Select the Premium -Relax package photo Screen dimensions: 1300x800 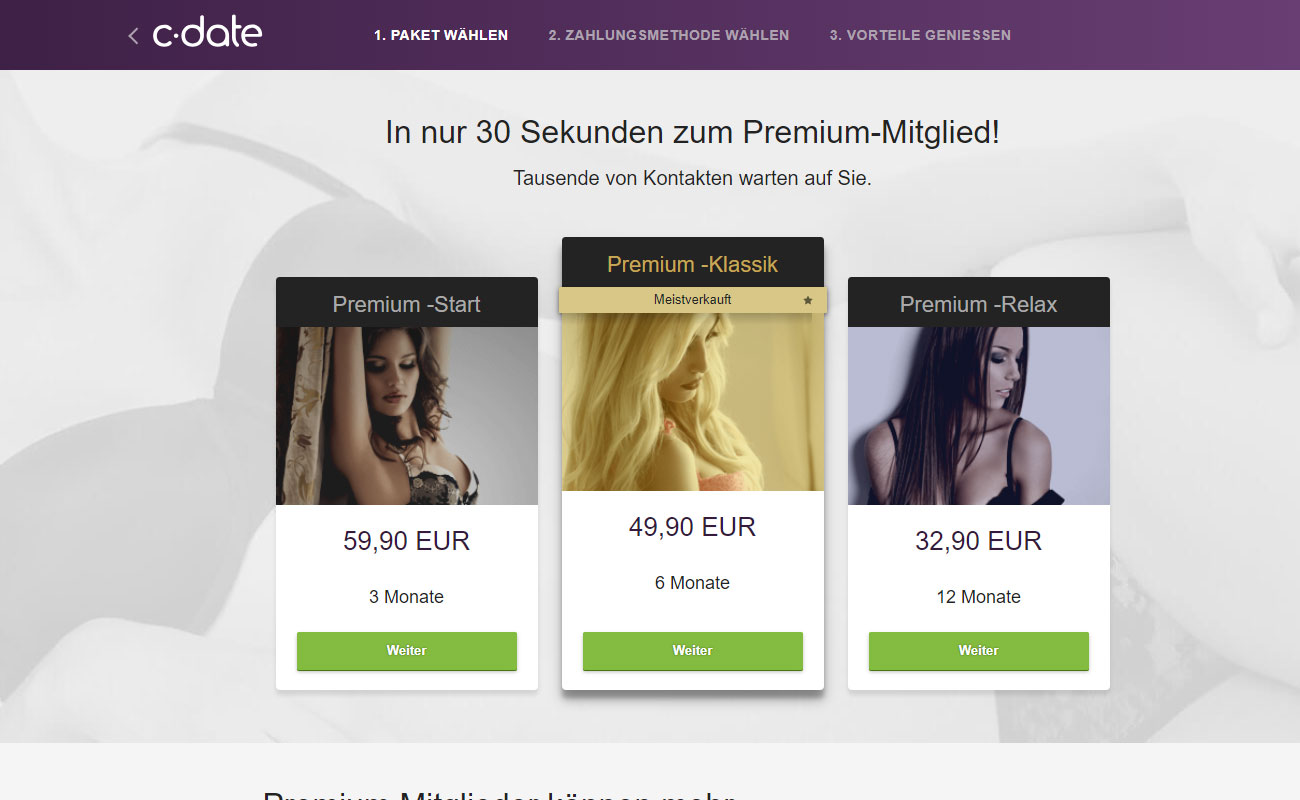[979, 416]
